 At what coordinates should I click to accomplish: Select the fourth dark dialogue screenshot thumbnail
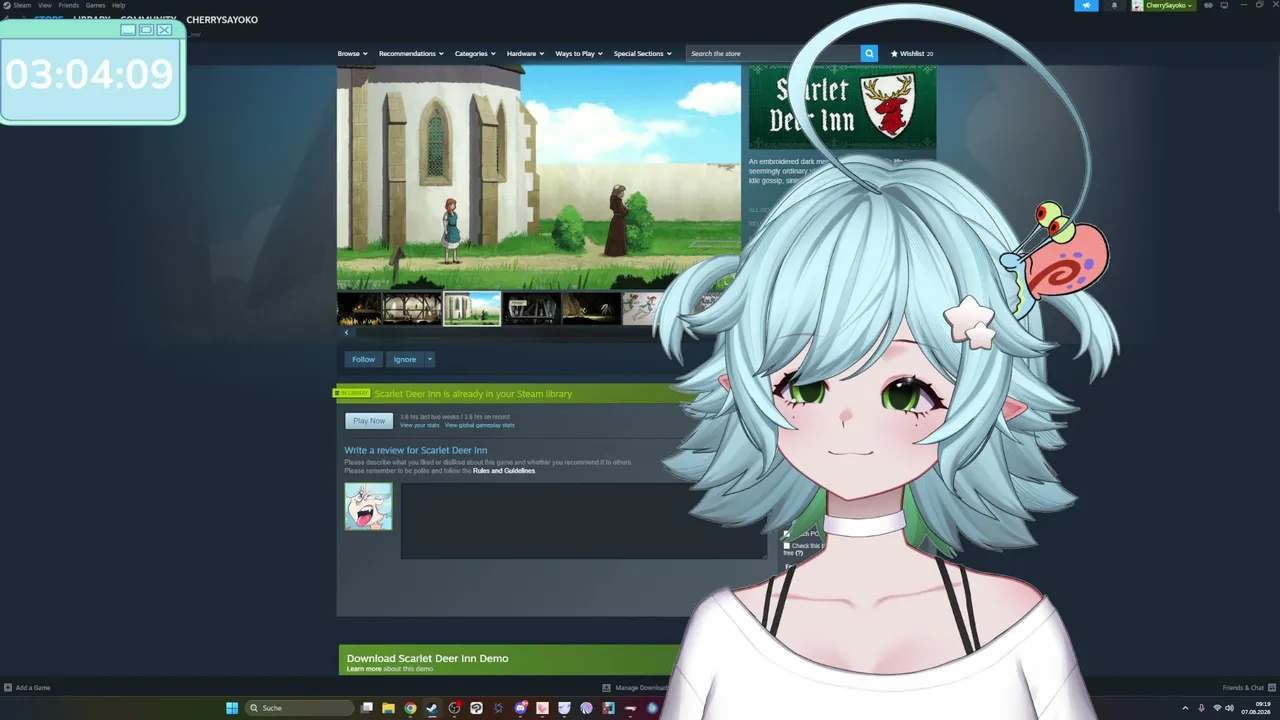click(x=531, y=309)
